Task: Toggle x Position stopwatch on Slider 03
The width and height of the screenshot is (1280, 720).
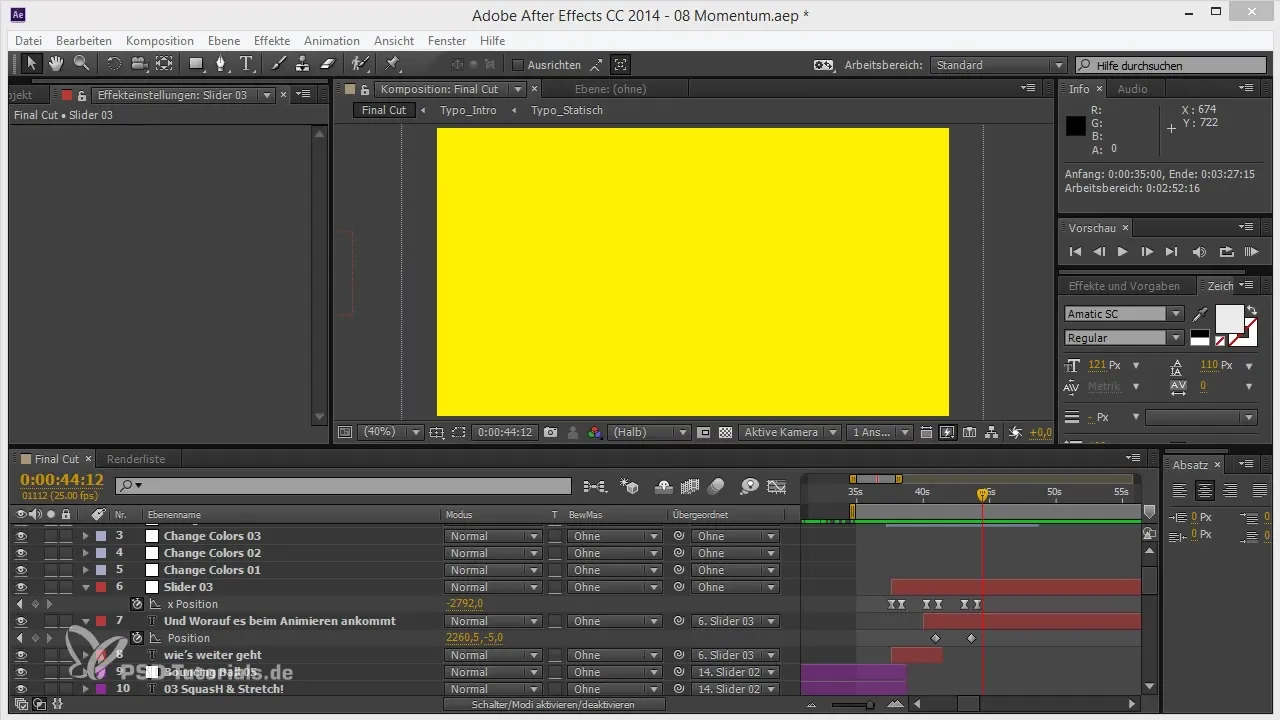Action: [x=137, y=604]
